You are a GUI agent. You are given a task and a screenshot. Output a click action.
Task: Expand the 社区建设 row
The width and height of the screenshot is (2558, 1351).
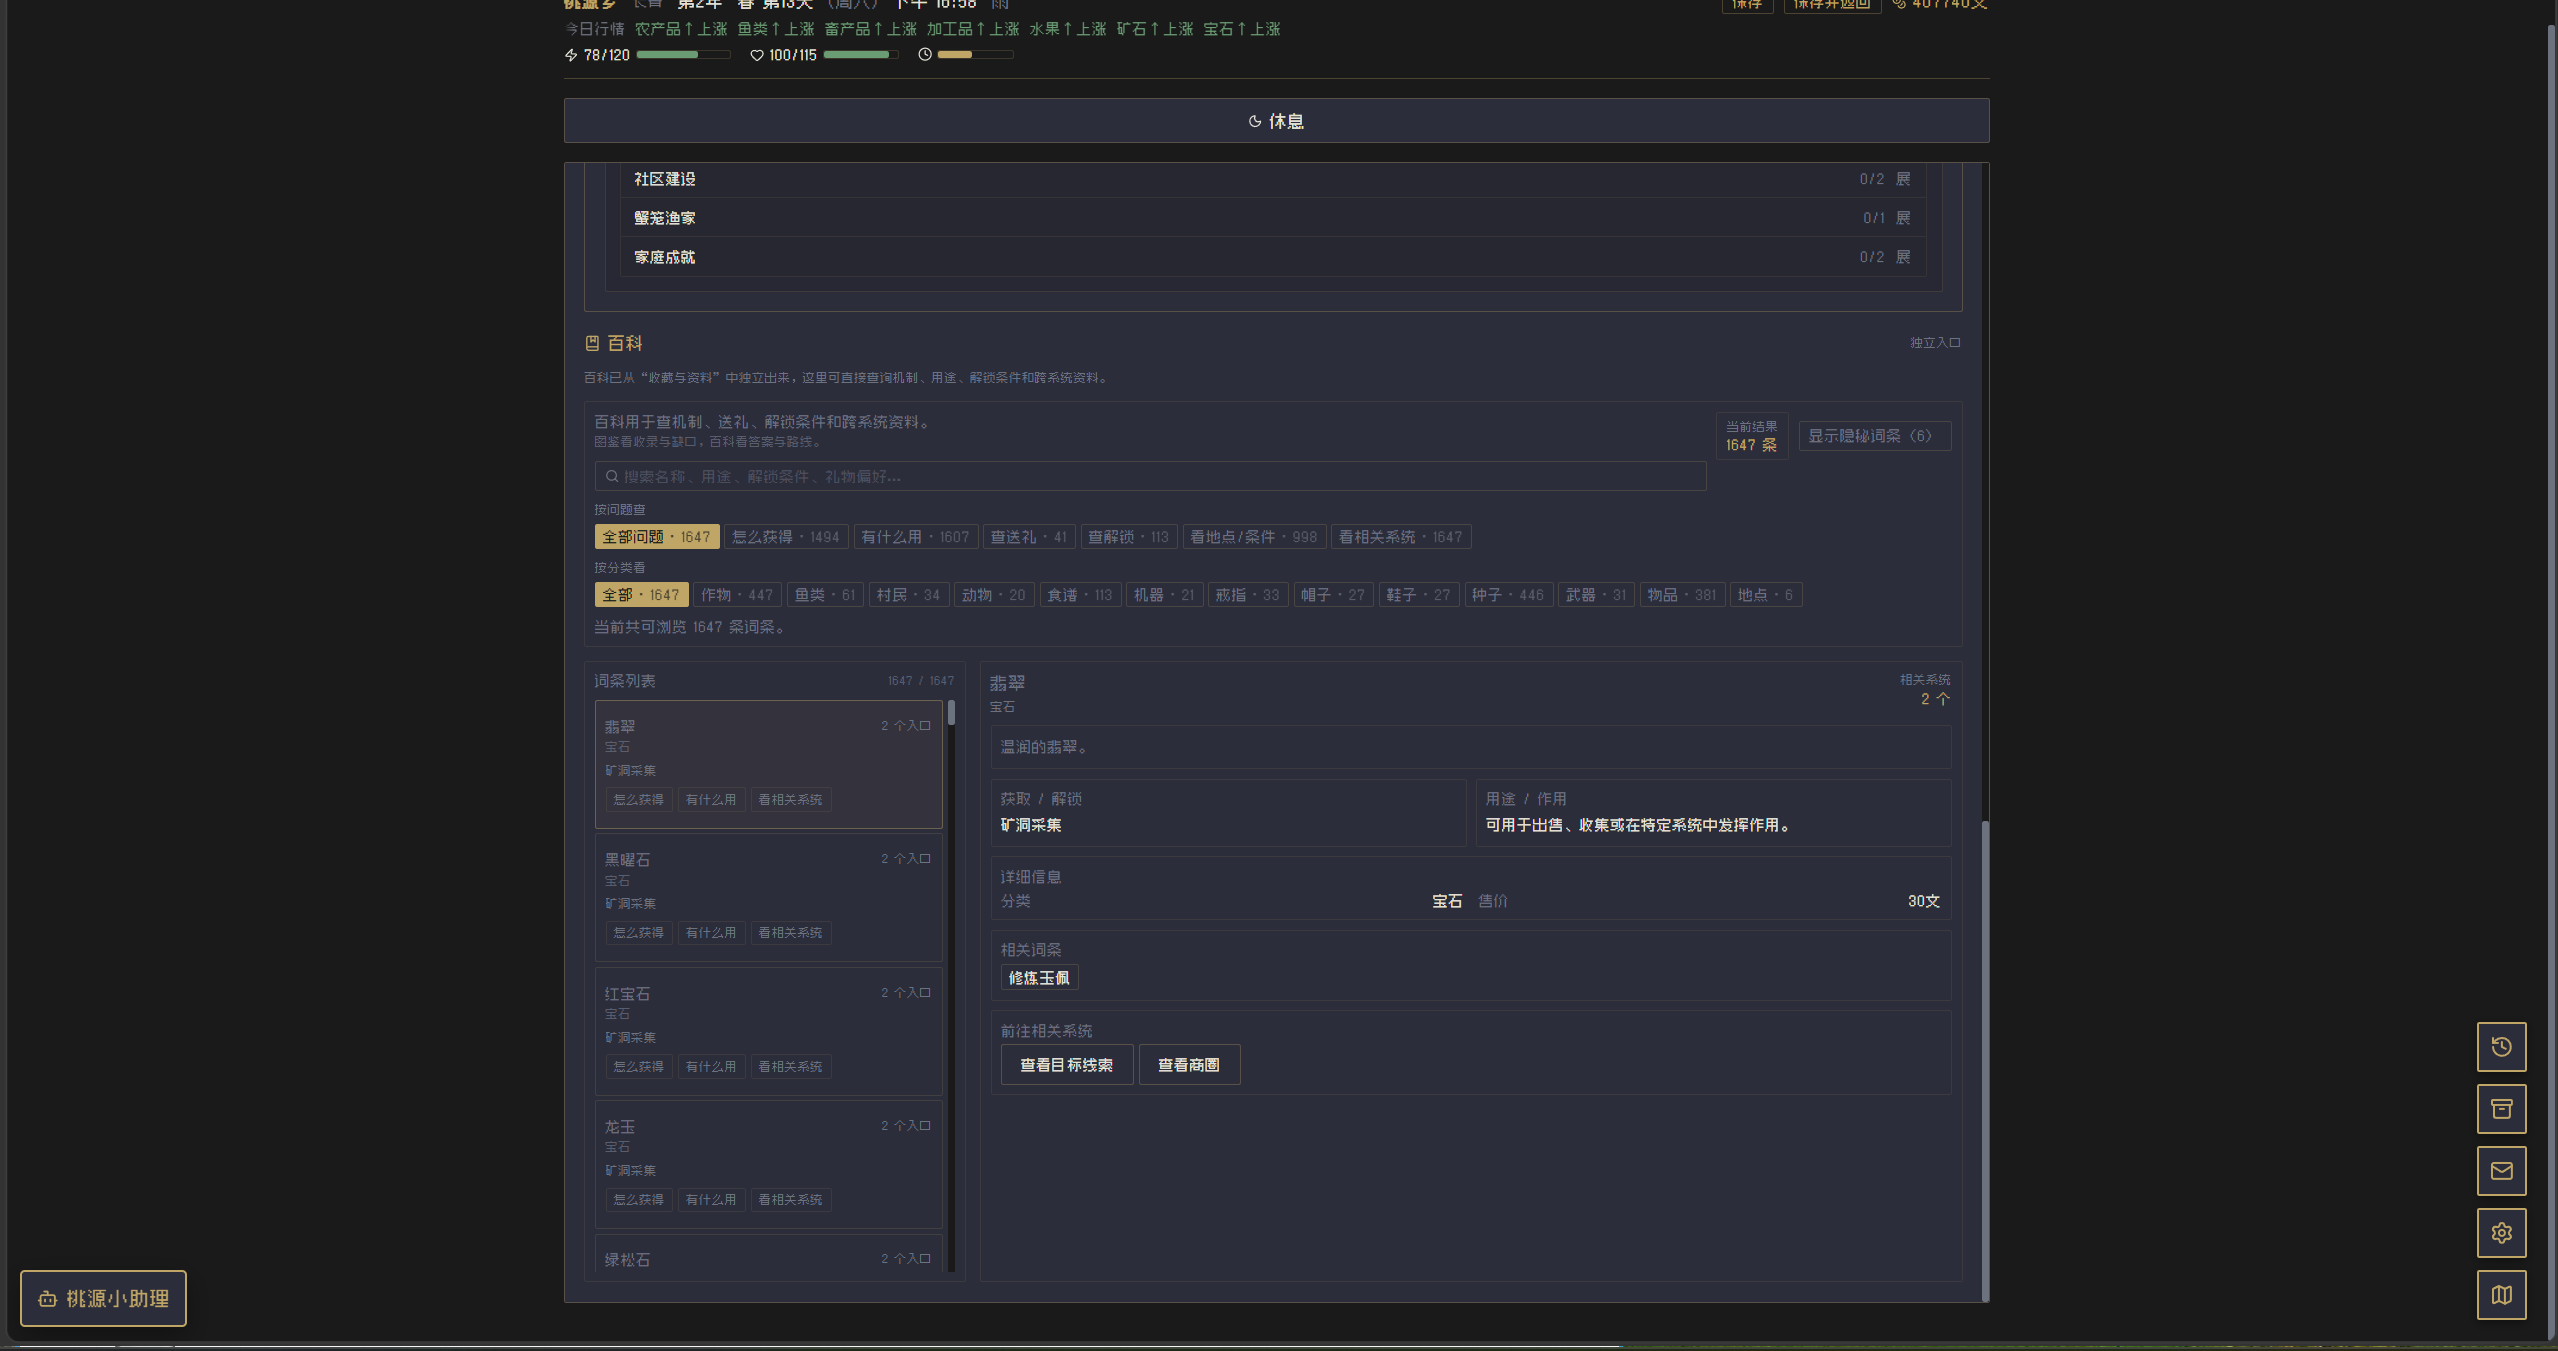(x=1902, y=179)
